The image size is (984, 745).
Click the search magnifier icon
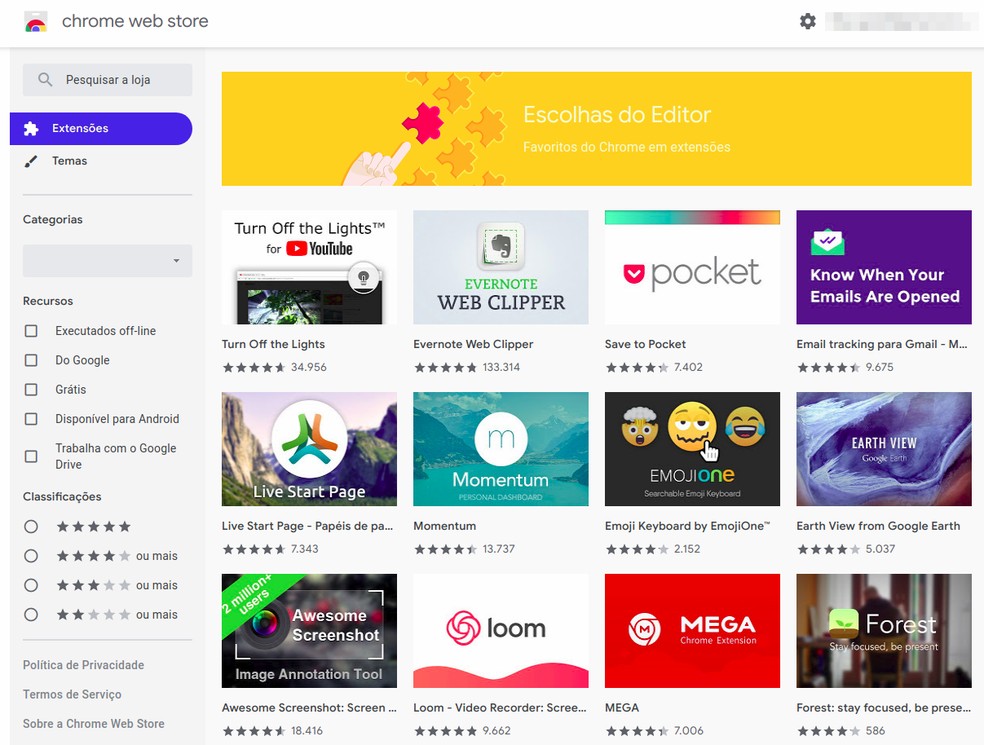(45, 80)
